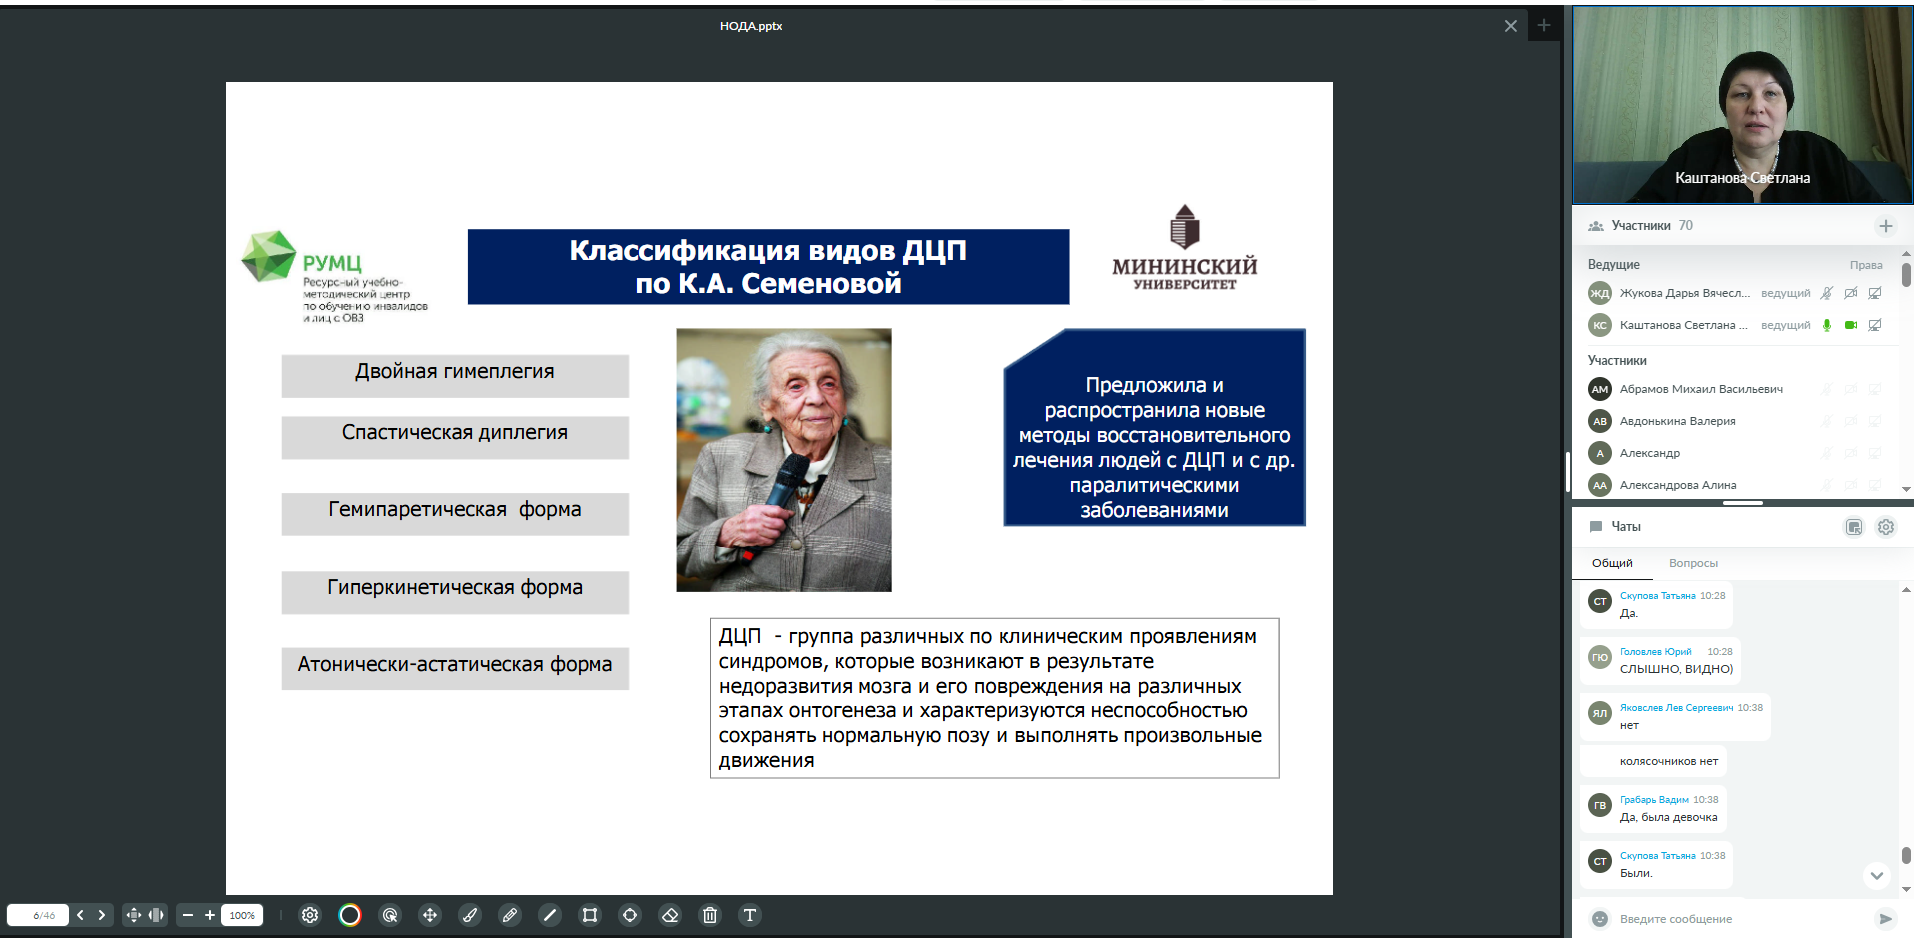Select the pencil drawing tool
Image resolution: width=1914 pixels, height=938 pixels.
[x=510, y=915]
